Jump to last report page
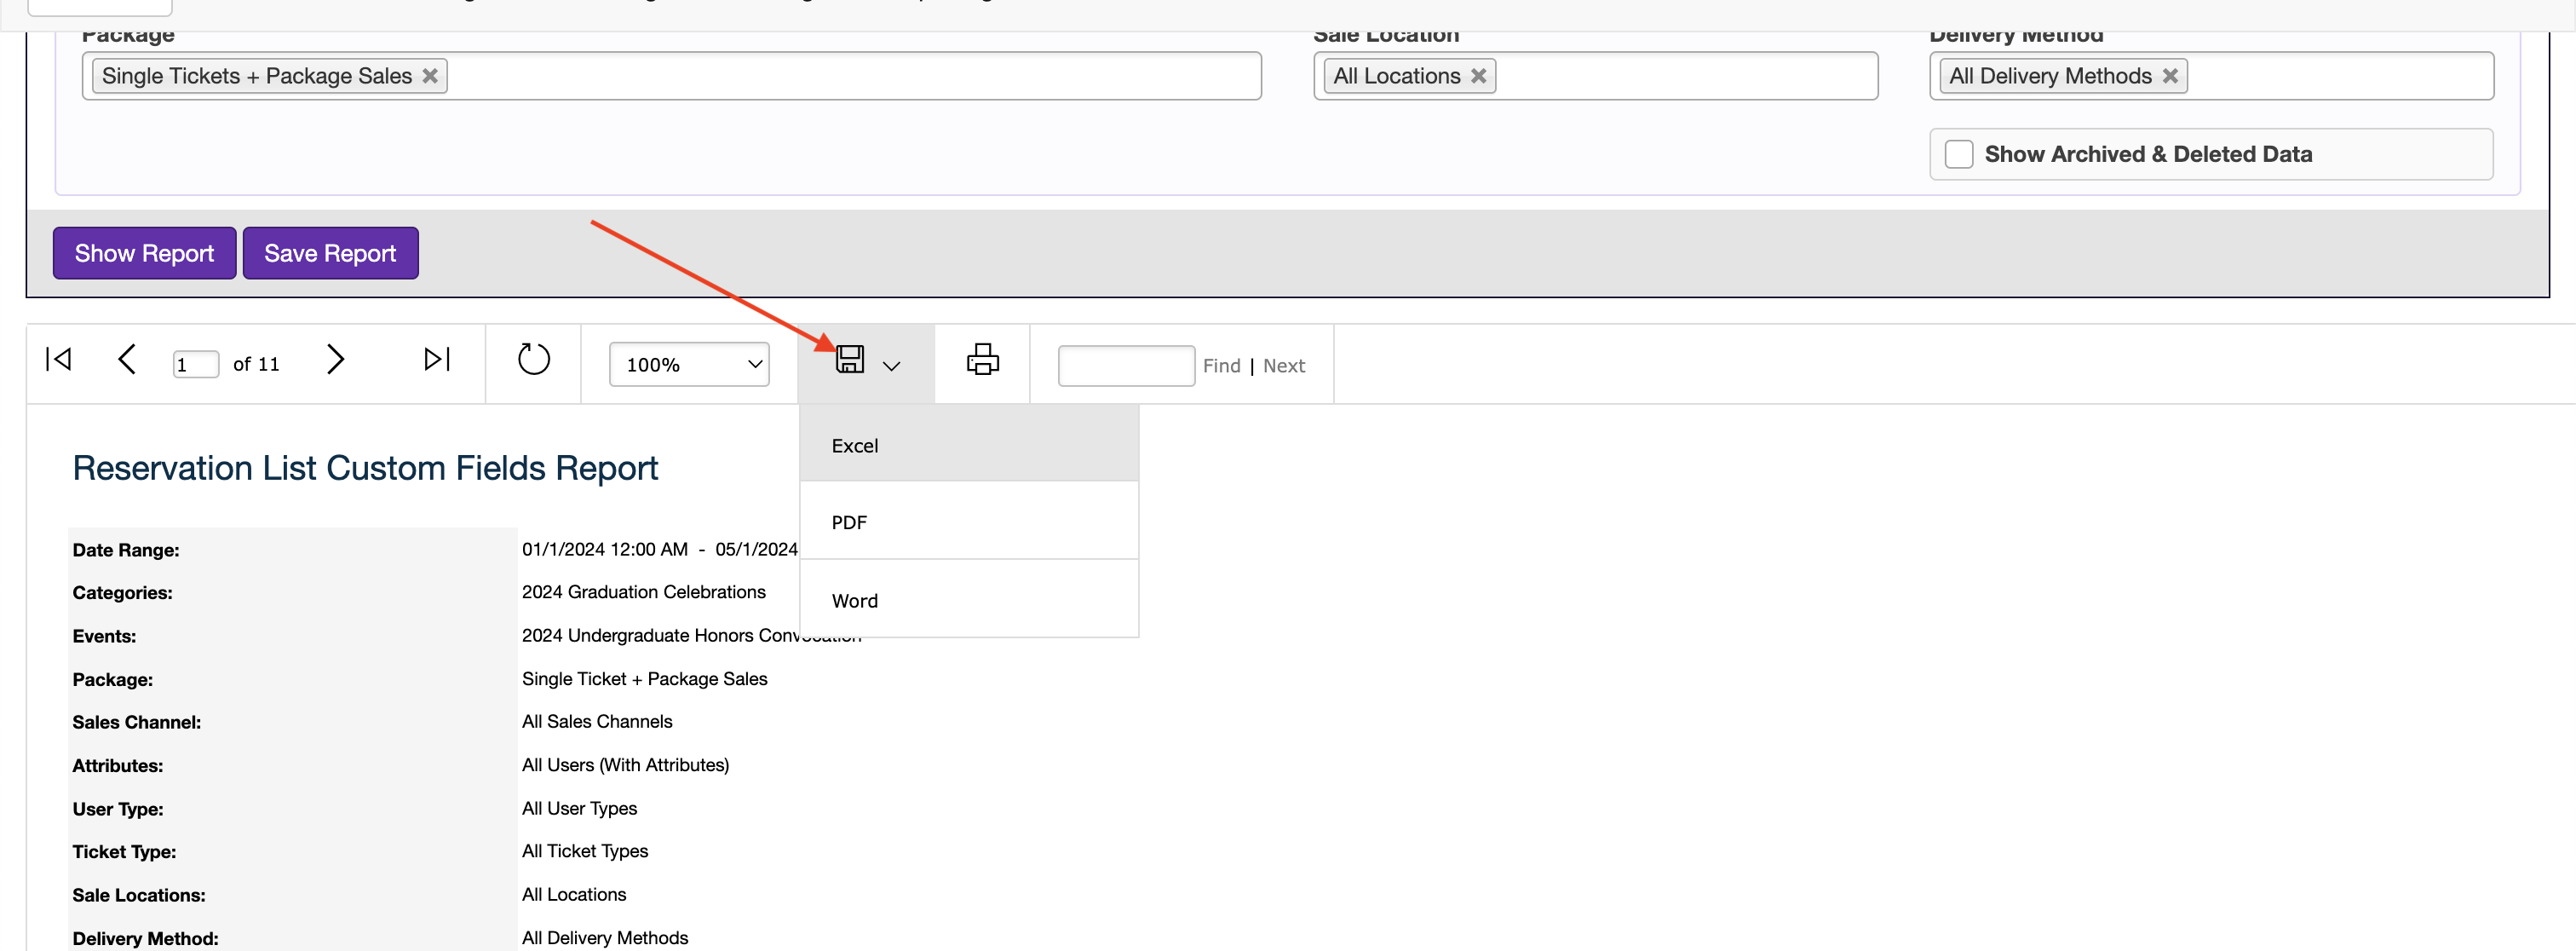This screenshot has height=951, width=2576. click(x=437, y=359)
